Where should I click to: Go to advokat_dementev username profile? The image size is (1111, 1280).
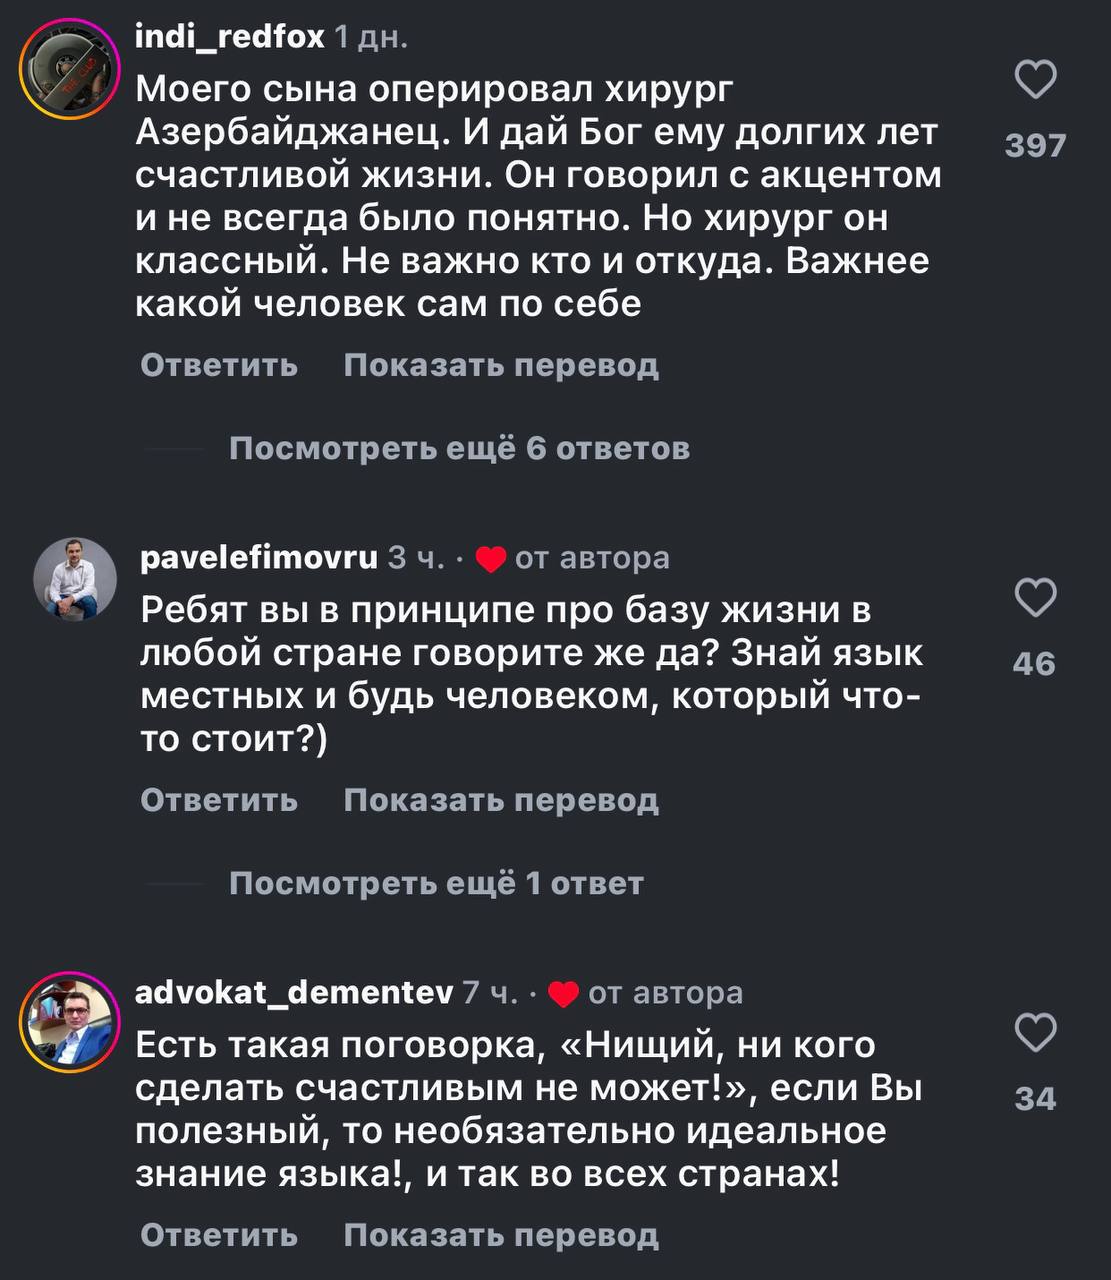click(x=294, y=992)
